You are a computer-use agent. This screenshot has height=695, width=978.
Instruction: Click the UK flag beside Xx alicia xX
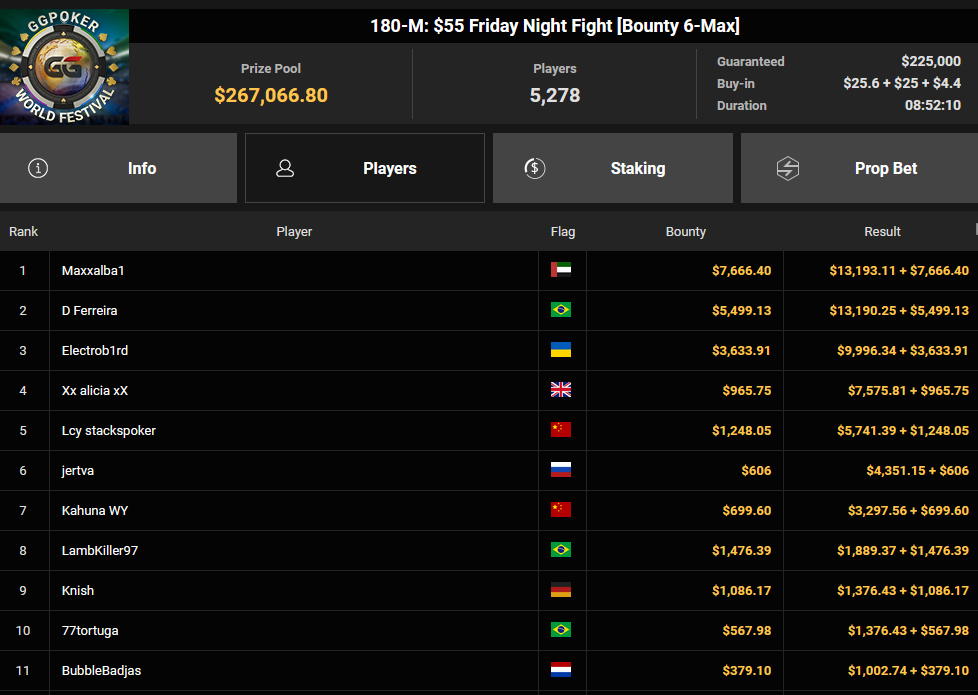(x=561, y=390)
